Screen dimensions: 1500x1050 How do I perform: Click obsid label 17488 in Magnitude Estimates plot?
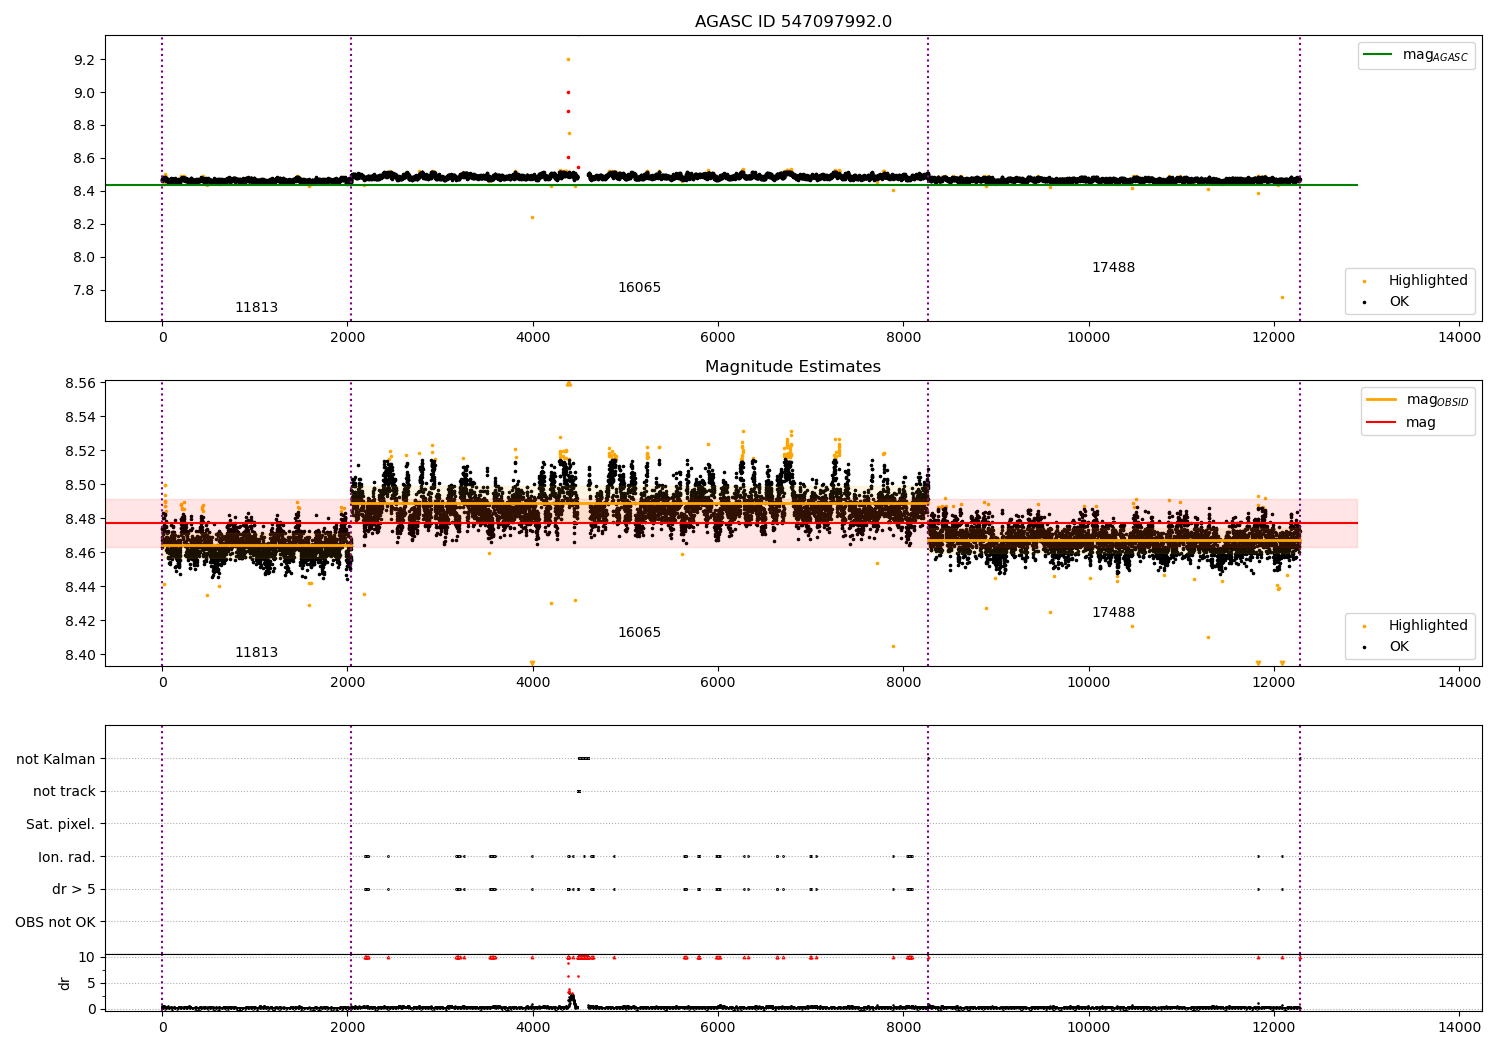coord(1113,613)
